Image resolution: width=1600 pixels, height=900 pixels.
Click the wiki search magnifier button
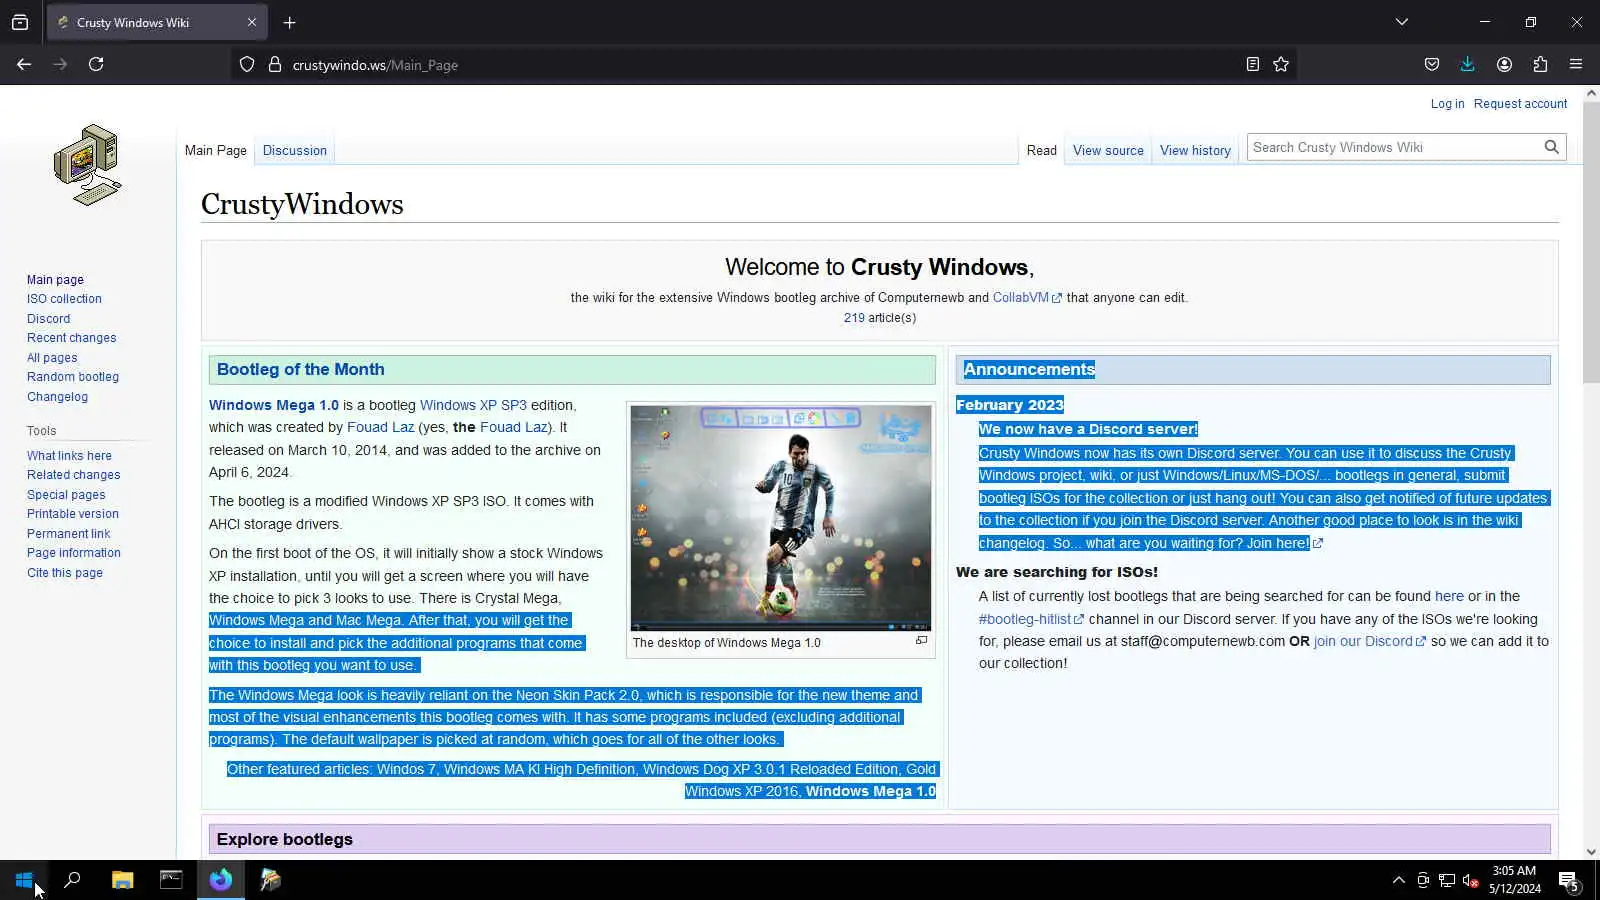[x=1551, y=147]
